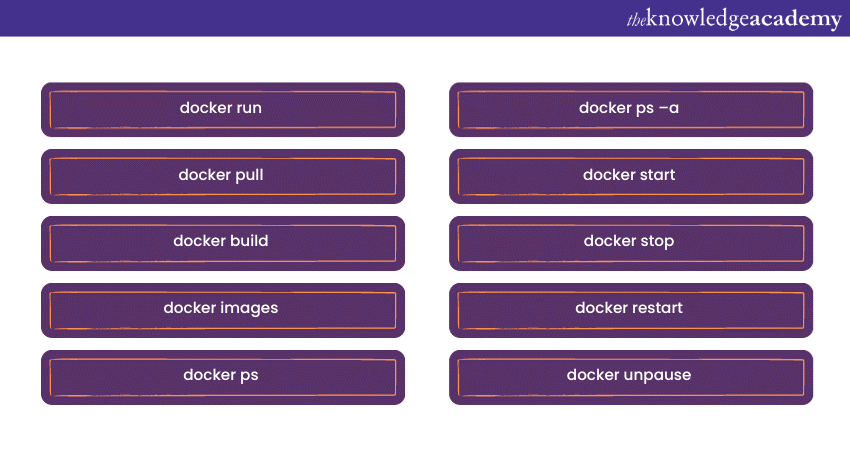Image resolution: width=850 pixels, height=450 pixels.
Task: Click the docker unpause command box
Action: tap(630, 375)
